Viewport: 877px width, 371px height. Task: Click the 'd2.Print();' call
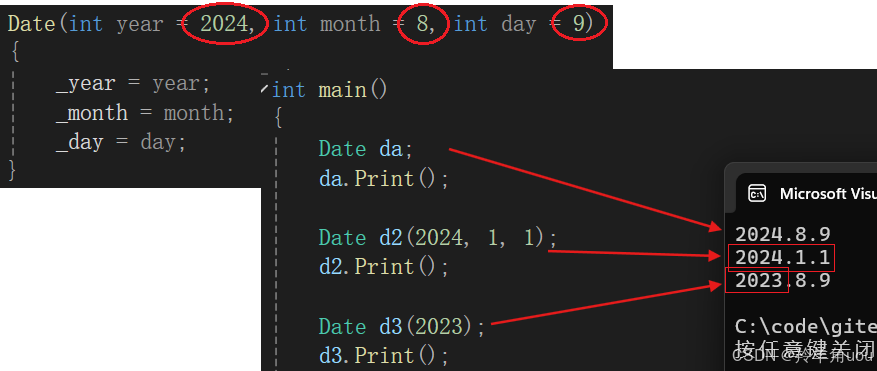pyautogui.click(x=384, y=266)
